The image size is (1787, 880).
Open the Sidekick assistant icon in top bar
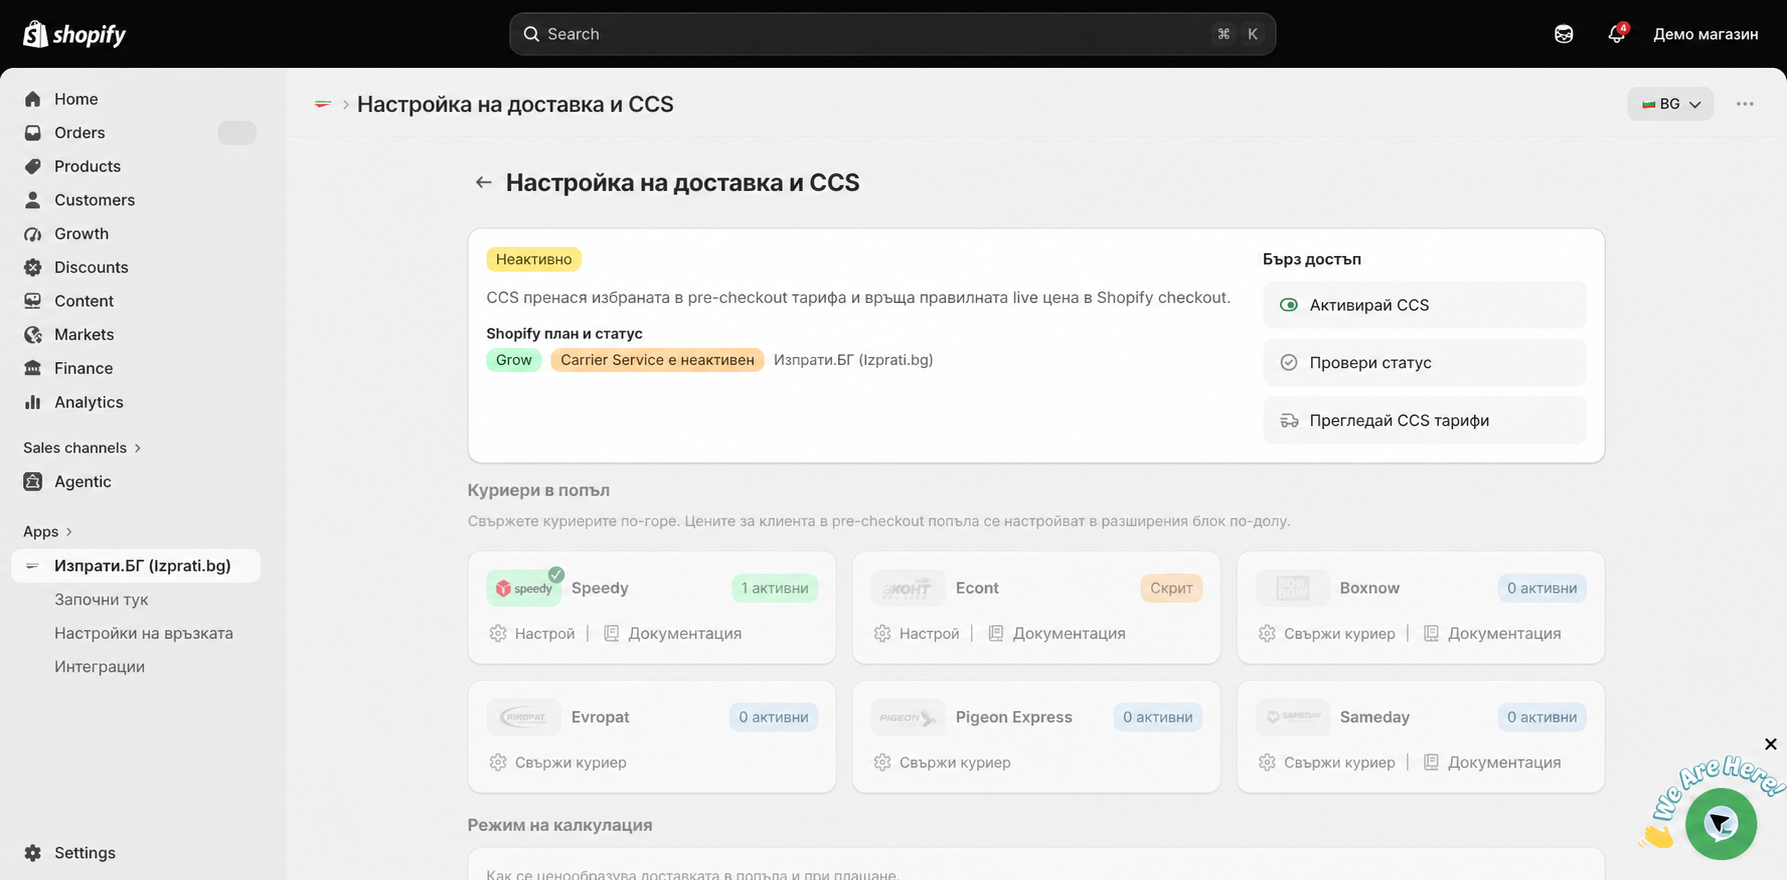tap(1564, 34)
